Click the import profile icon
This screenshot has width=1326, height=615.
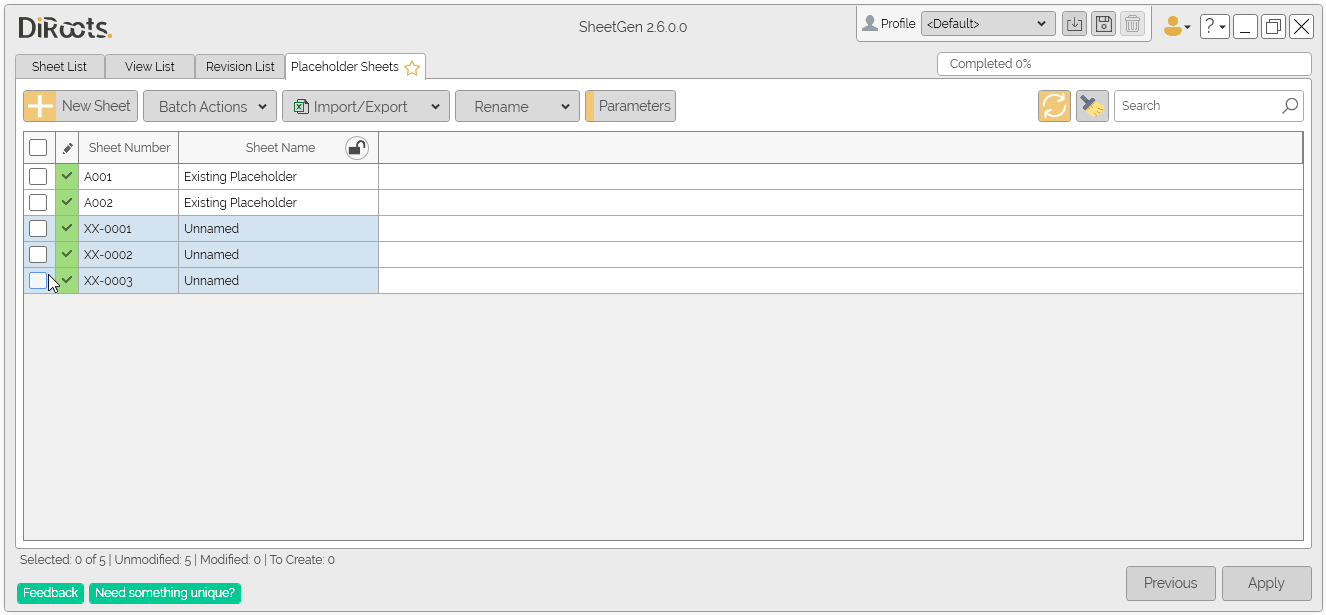(1074, 25)
